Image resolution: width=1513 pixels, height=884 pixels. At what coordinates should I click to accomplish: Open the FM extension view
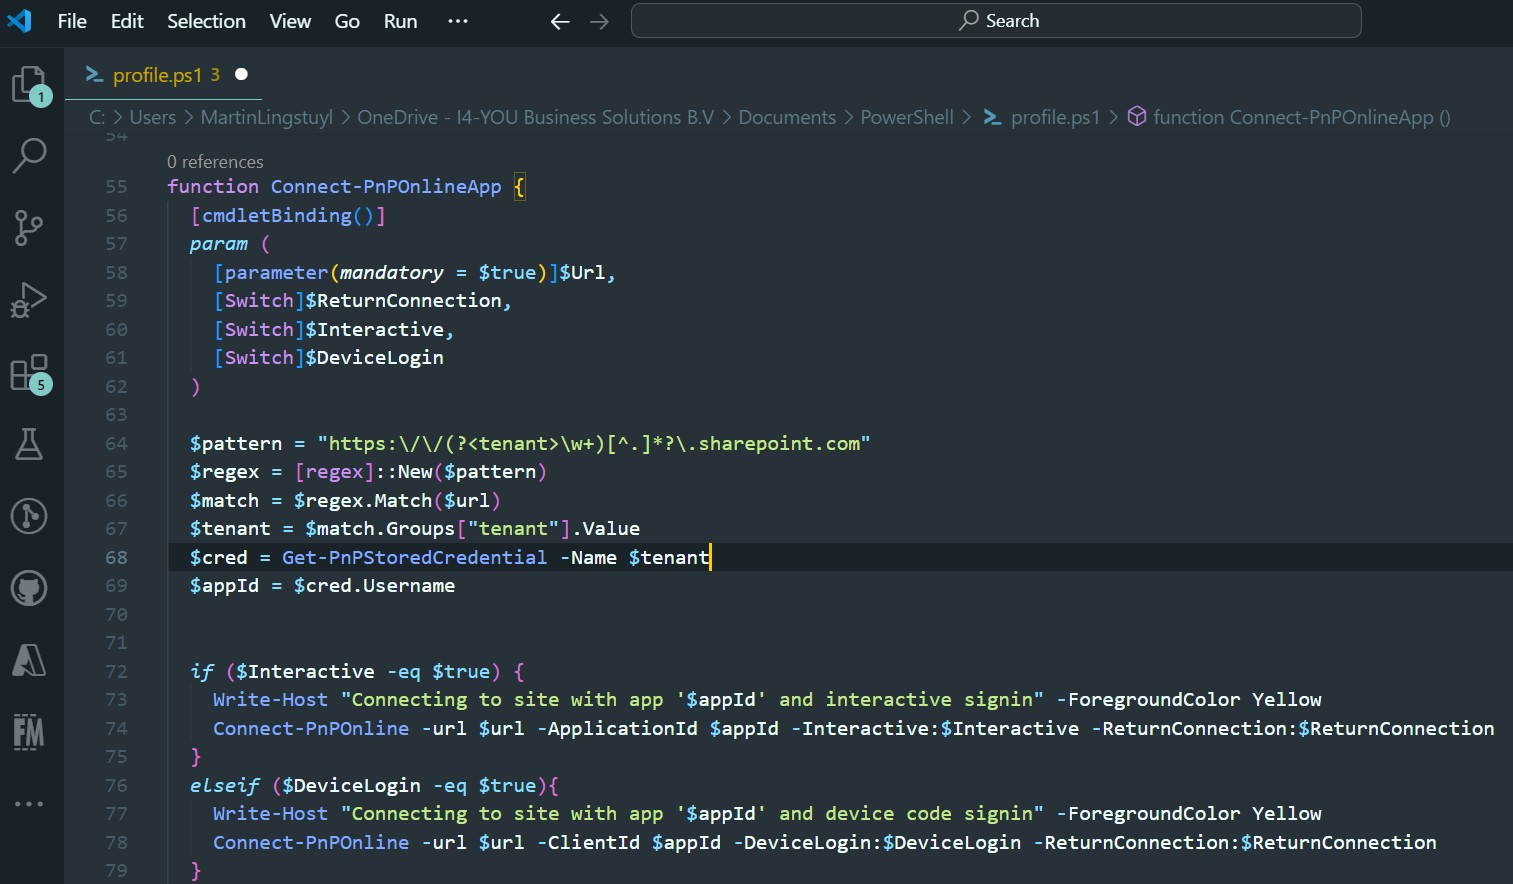[x=29, y=732]
